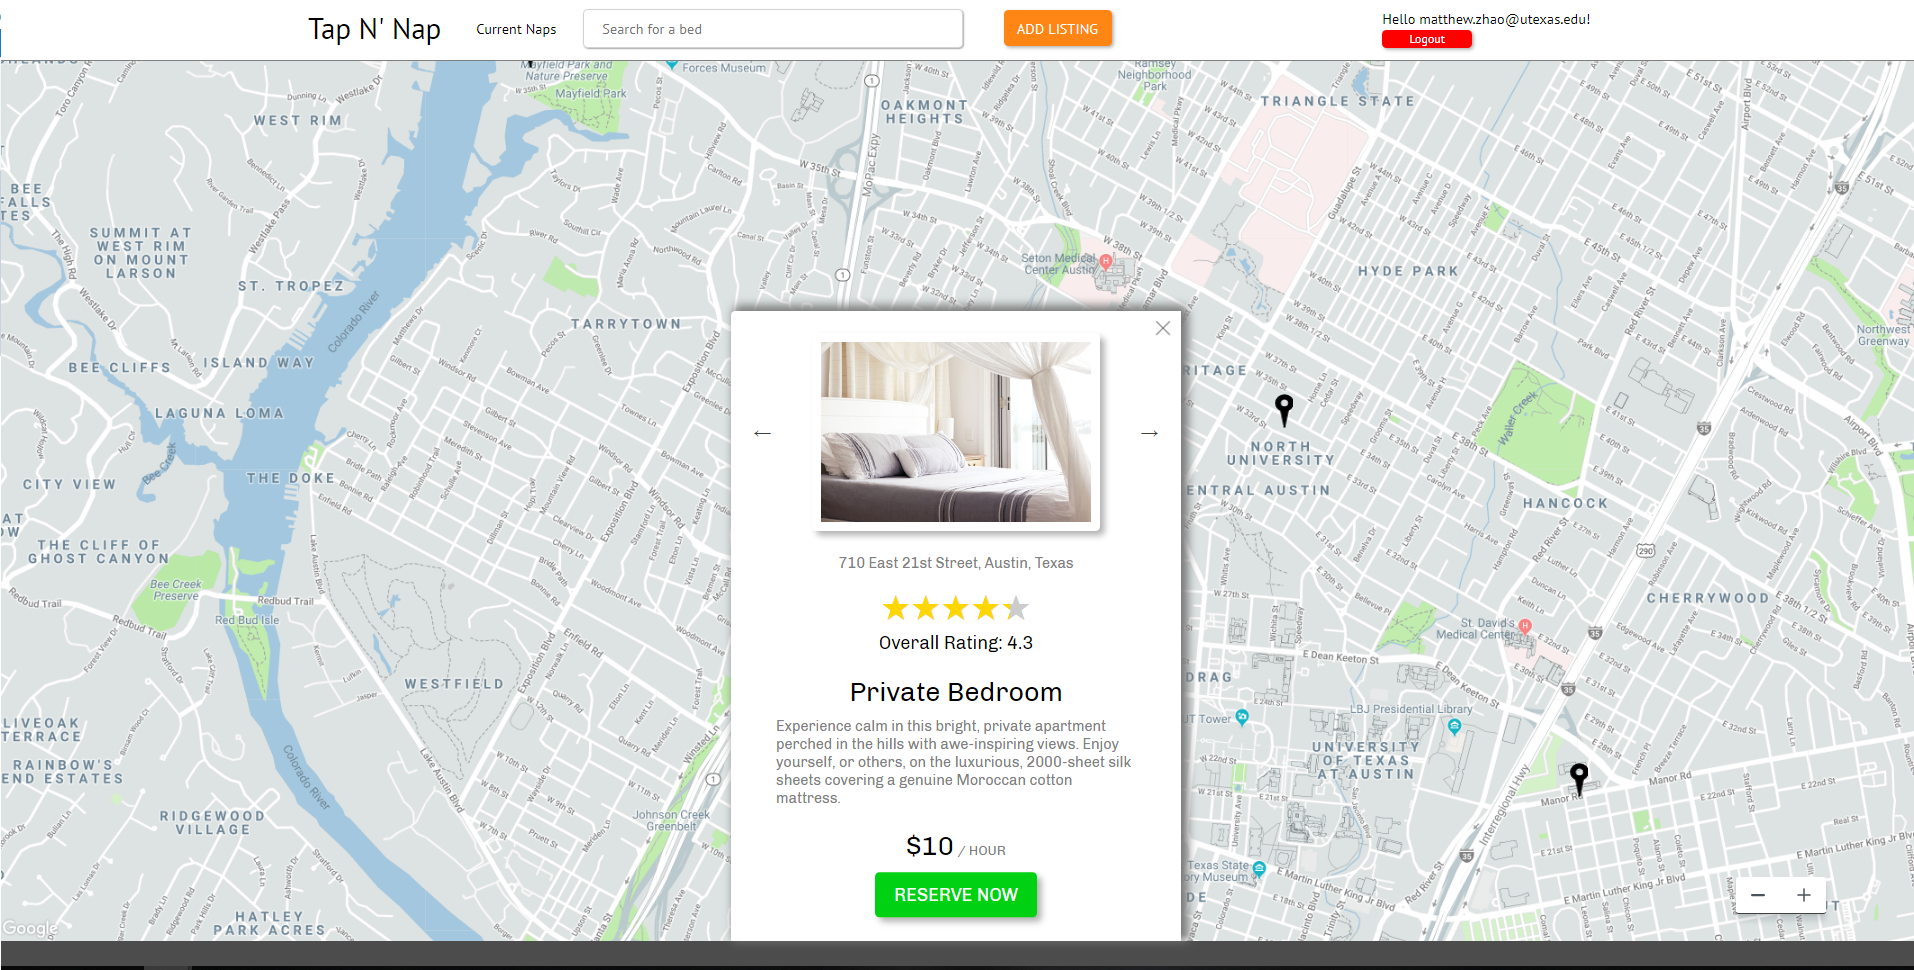This screenshot has width=1914, height=970.
Task: Click the WESTFIELD map label
Action: [x=454, y=684]
